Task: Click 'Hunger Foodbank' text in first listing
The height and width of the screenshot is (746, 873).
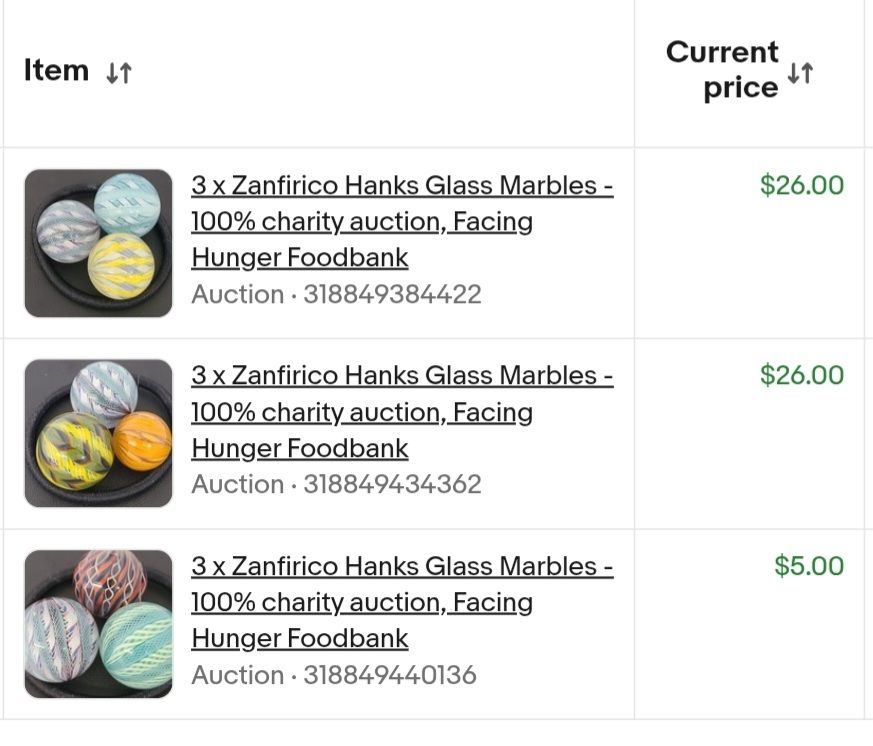Action: click(300, 258)
